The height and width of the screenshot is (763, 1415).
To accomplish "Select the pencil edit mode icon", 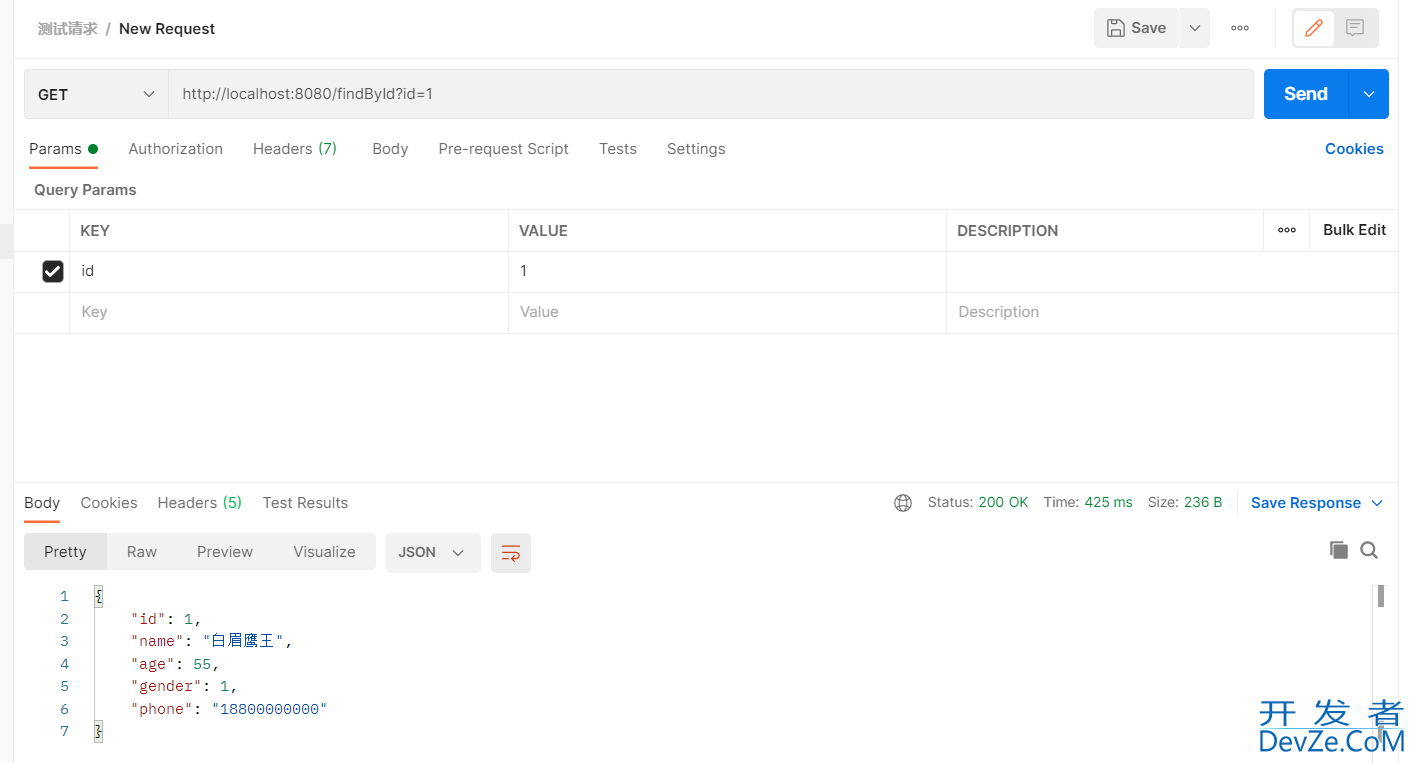I will click(1314, 28).
